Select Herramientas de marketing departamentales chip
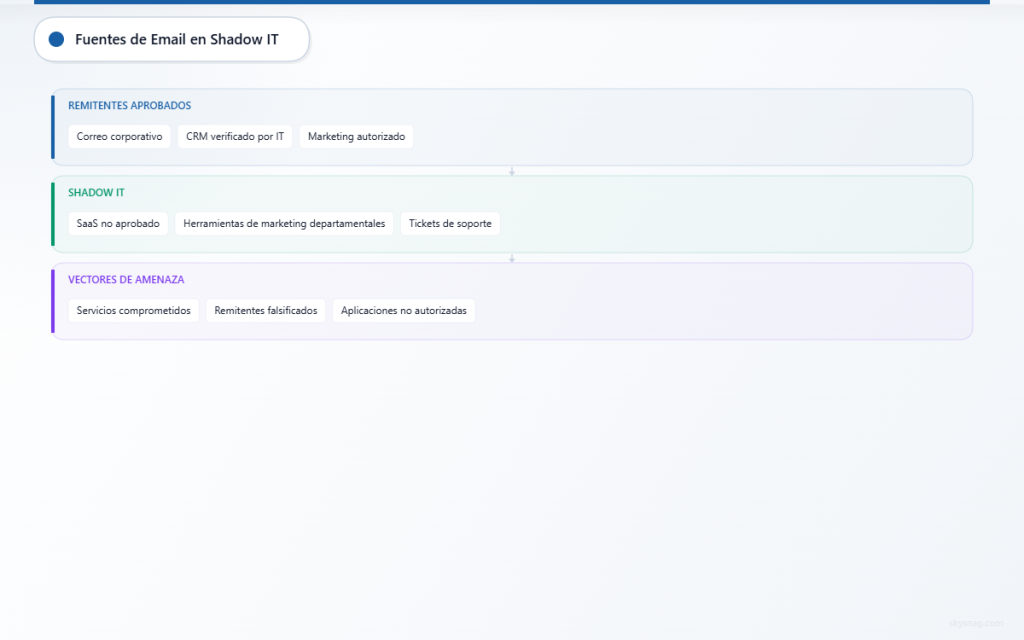Image resolution: width=1024 pixels, height=640 pixels. pyautogui.click(x=284, y=223)
